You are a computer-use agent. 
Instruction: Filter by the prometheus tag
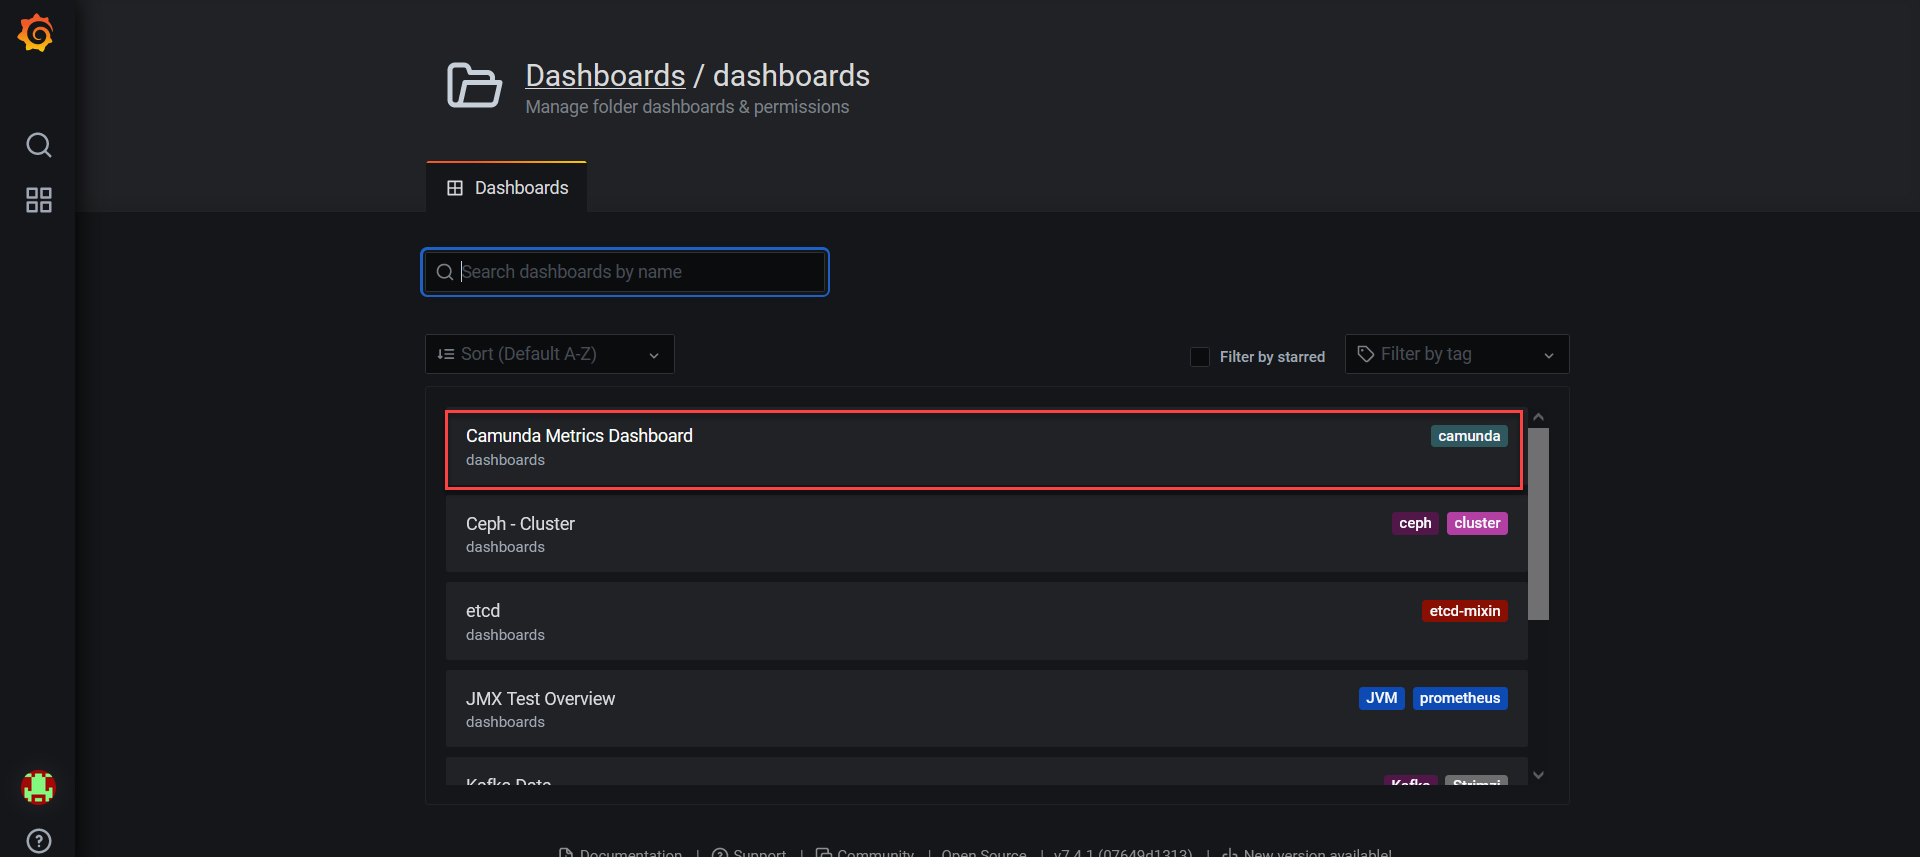[1460, 698]
